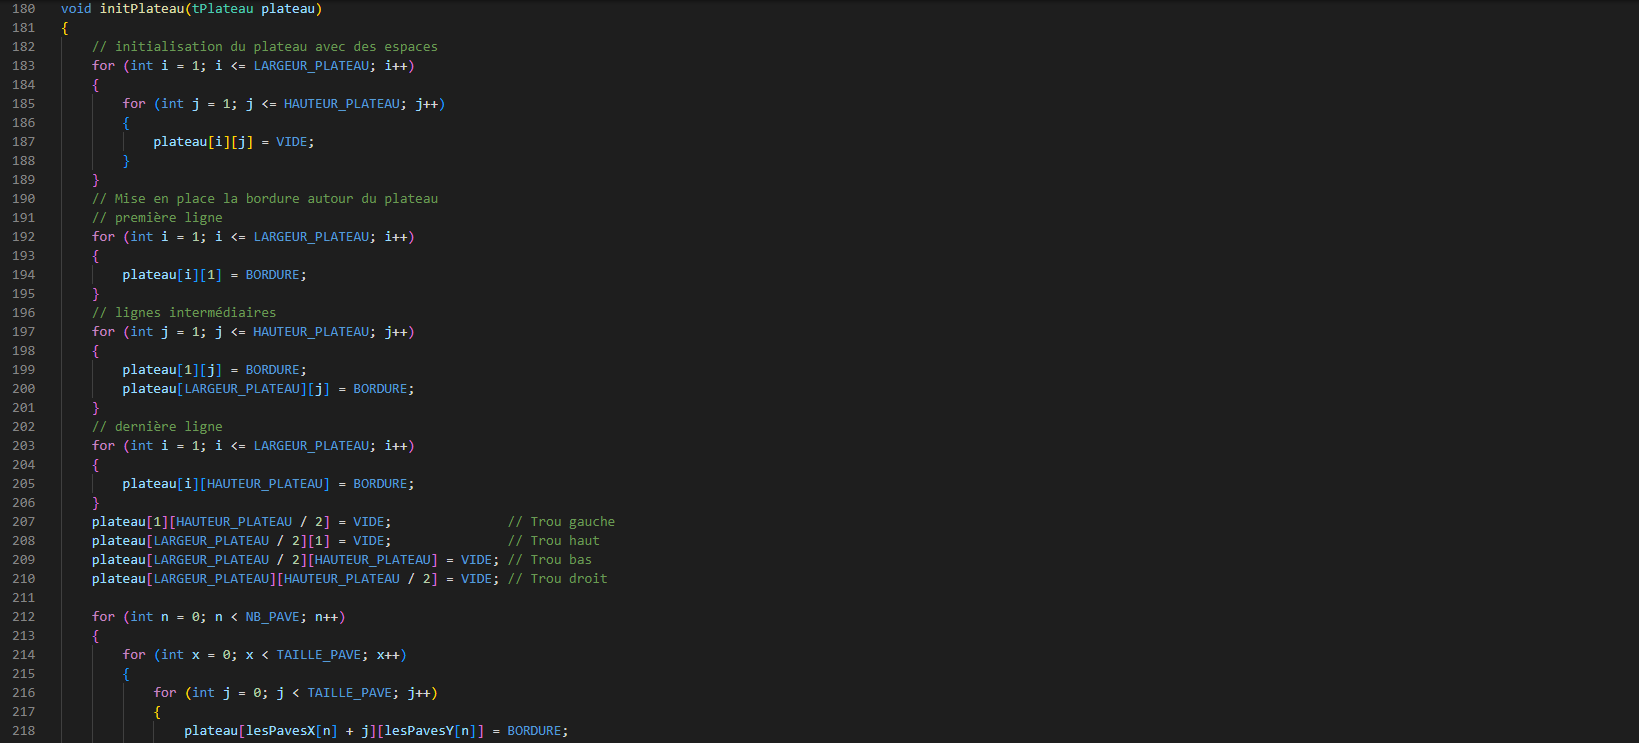Click the 'Trou bas' comment
1639x743 pixels.
pos(549,560)
